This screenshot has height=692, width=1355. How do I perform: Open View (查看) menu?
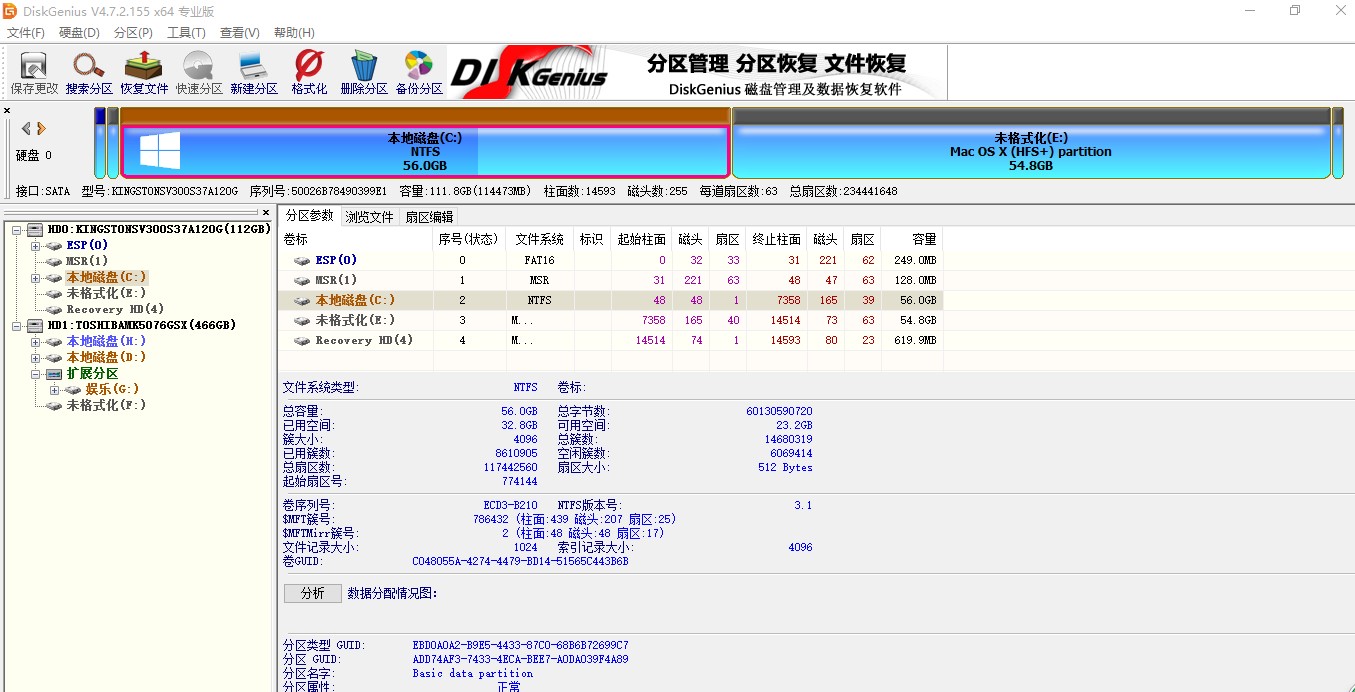(240, 33)
